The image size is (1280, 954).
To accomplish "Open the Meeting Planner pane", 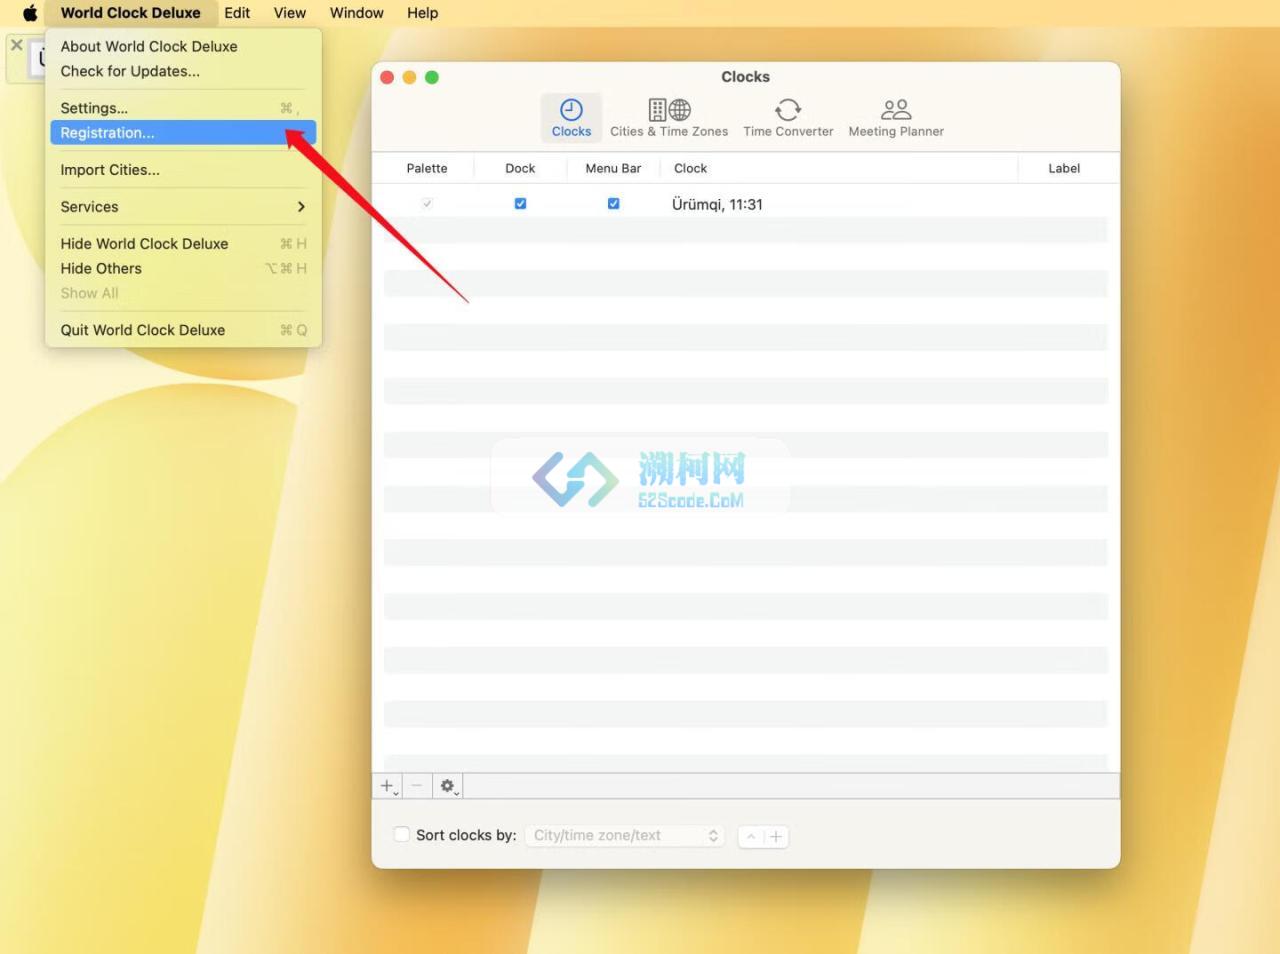I will [896, 118].
